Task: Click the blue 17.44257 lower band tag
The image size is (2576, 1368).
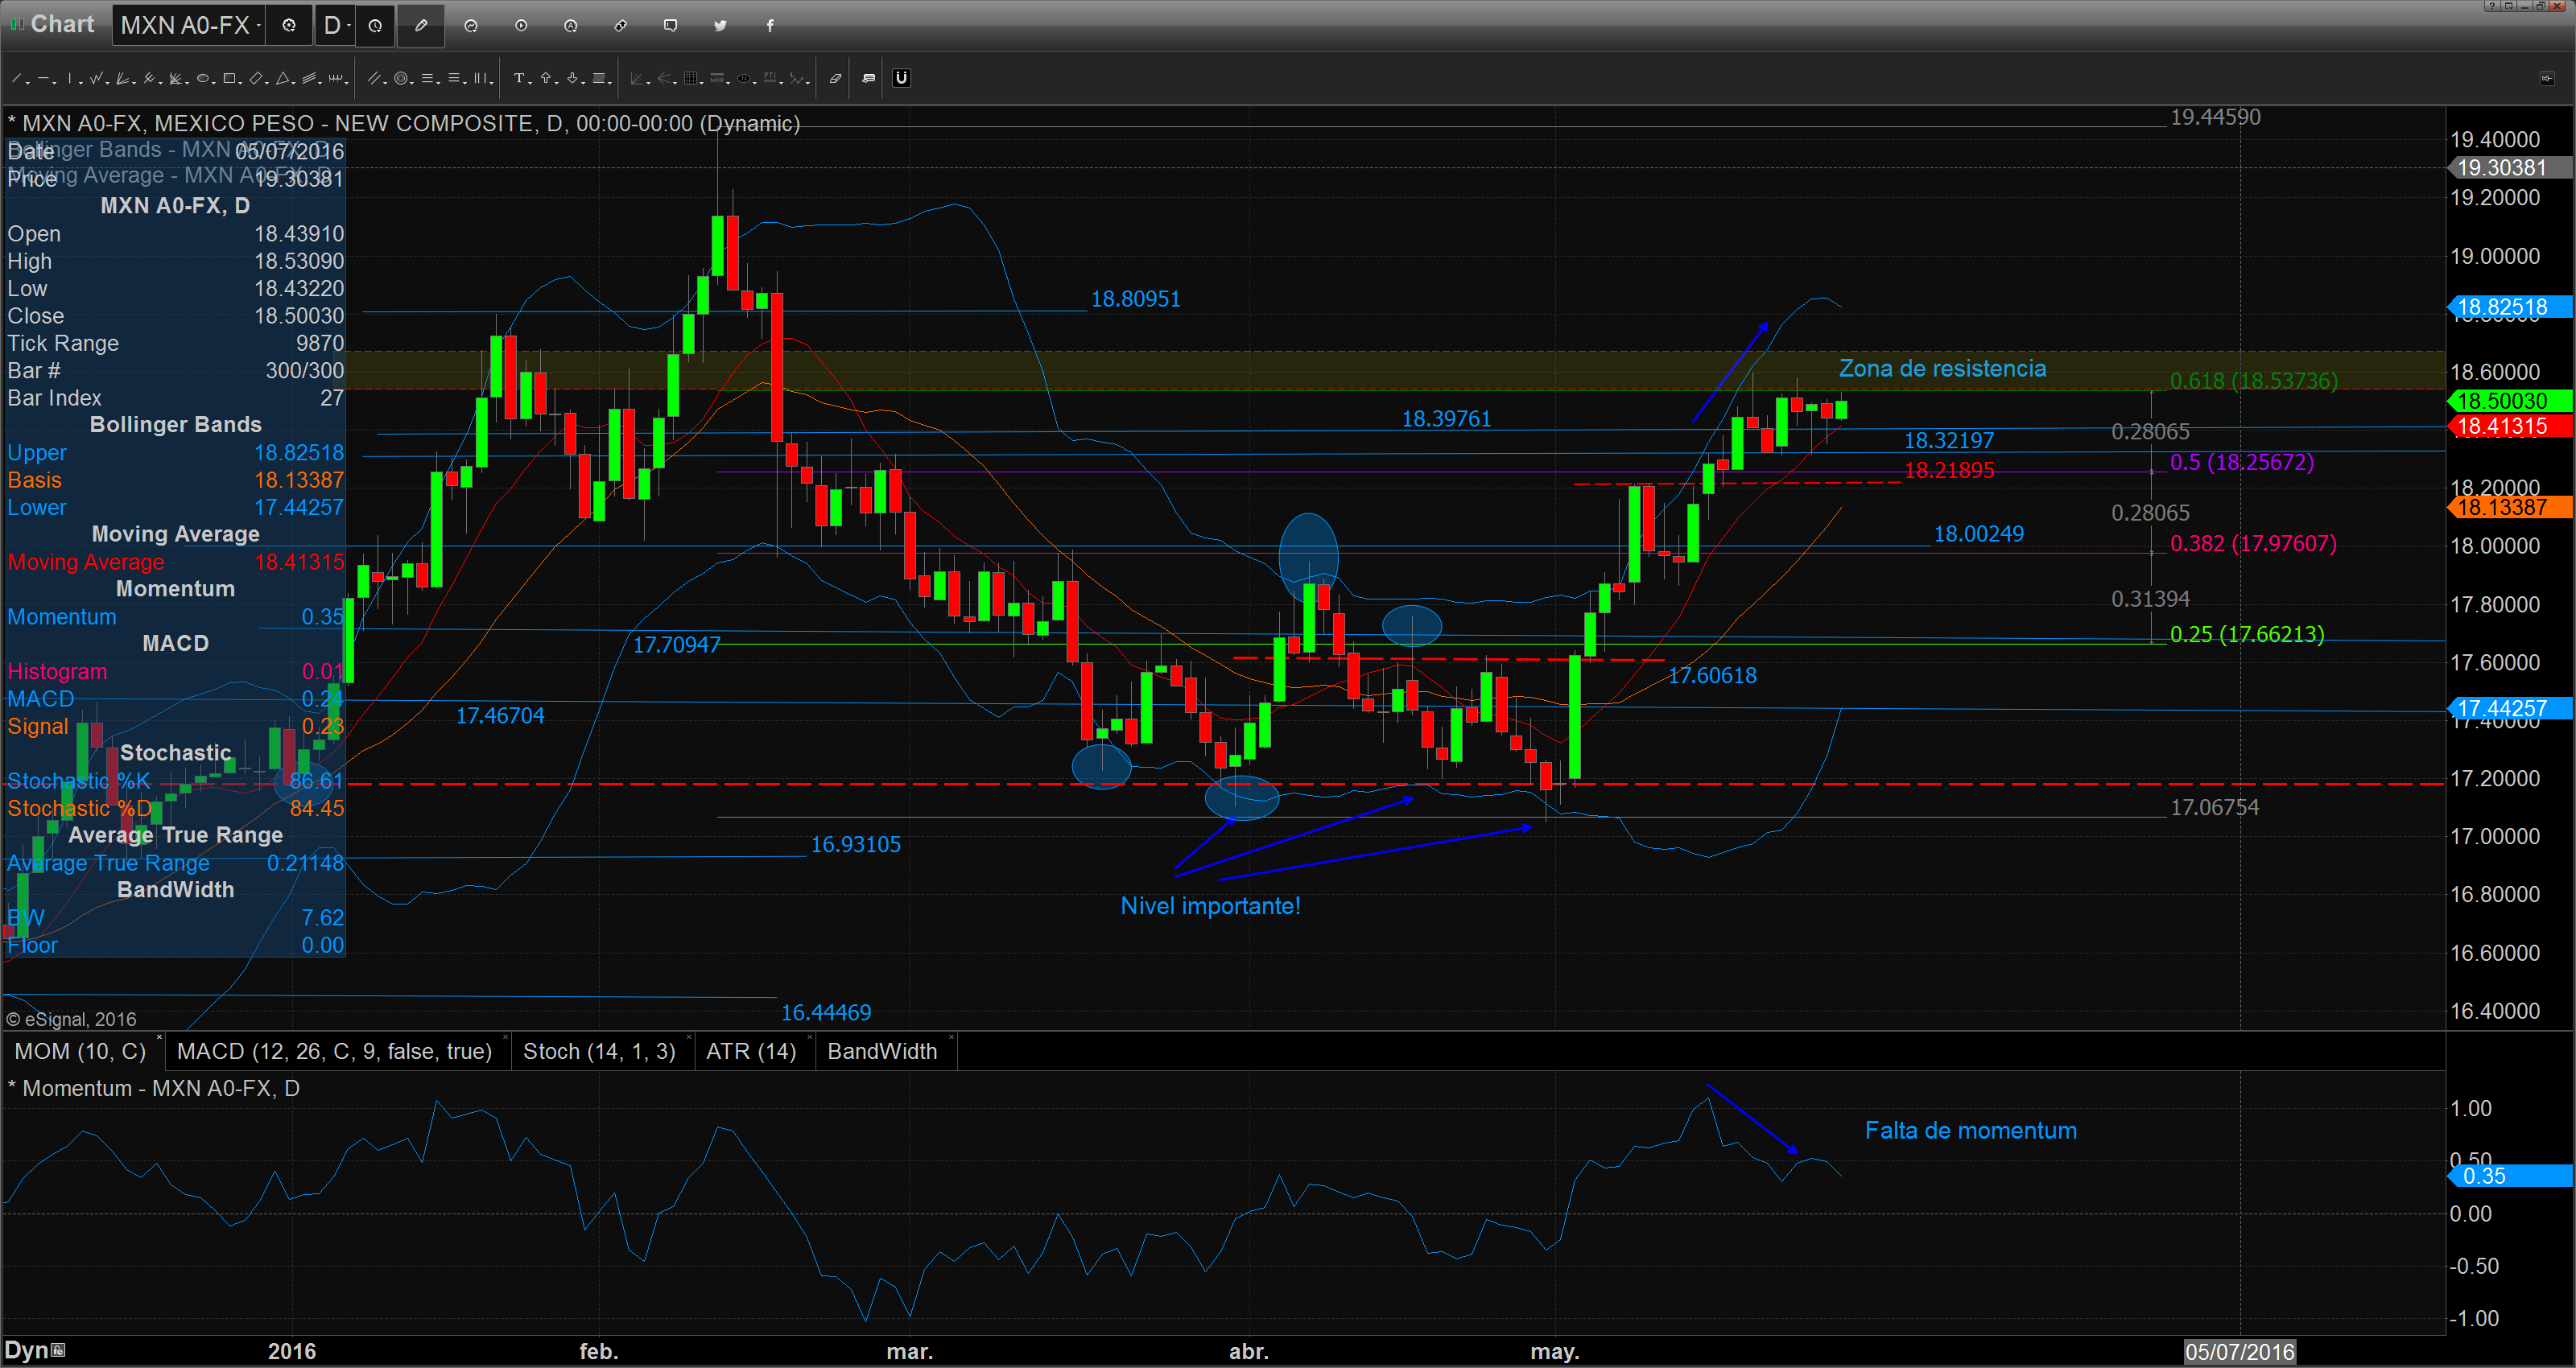Action: 2510,708
